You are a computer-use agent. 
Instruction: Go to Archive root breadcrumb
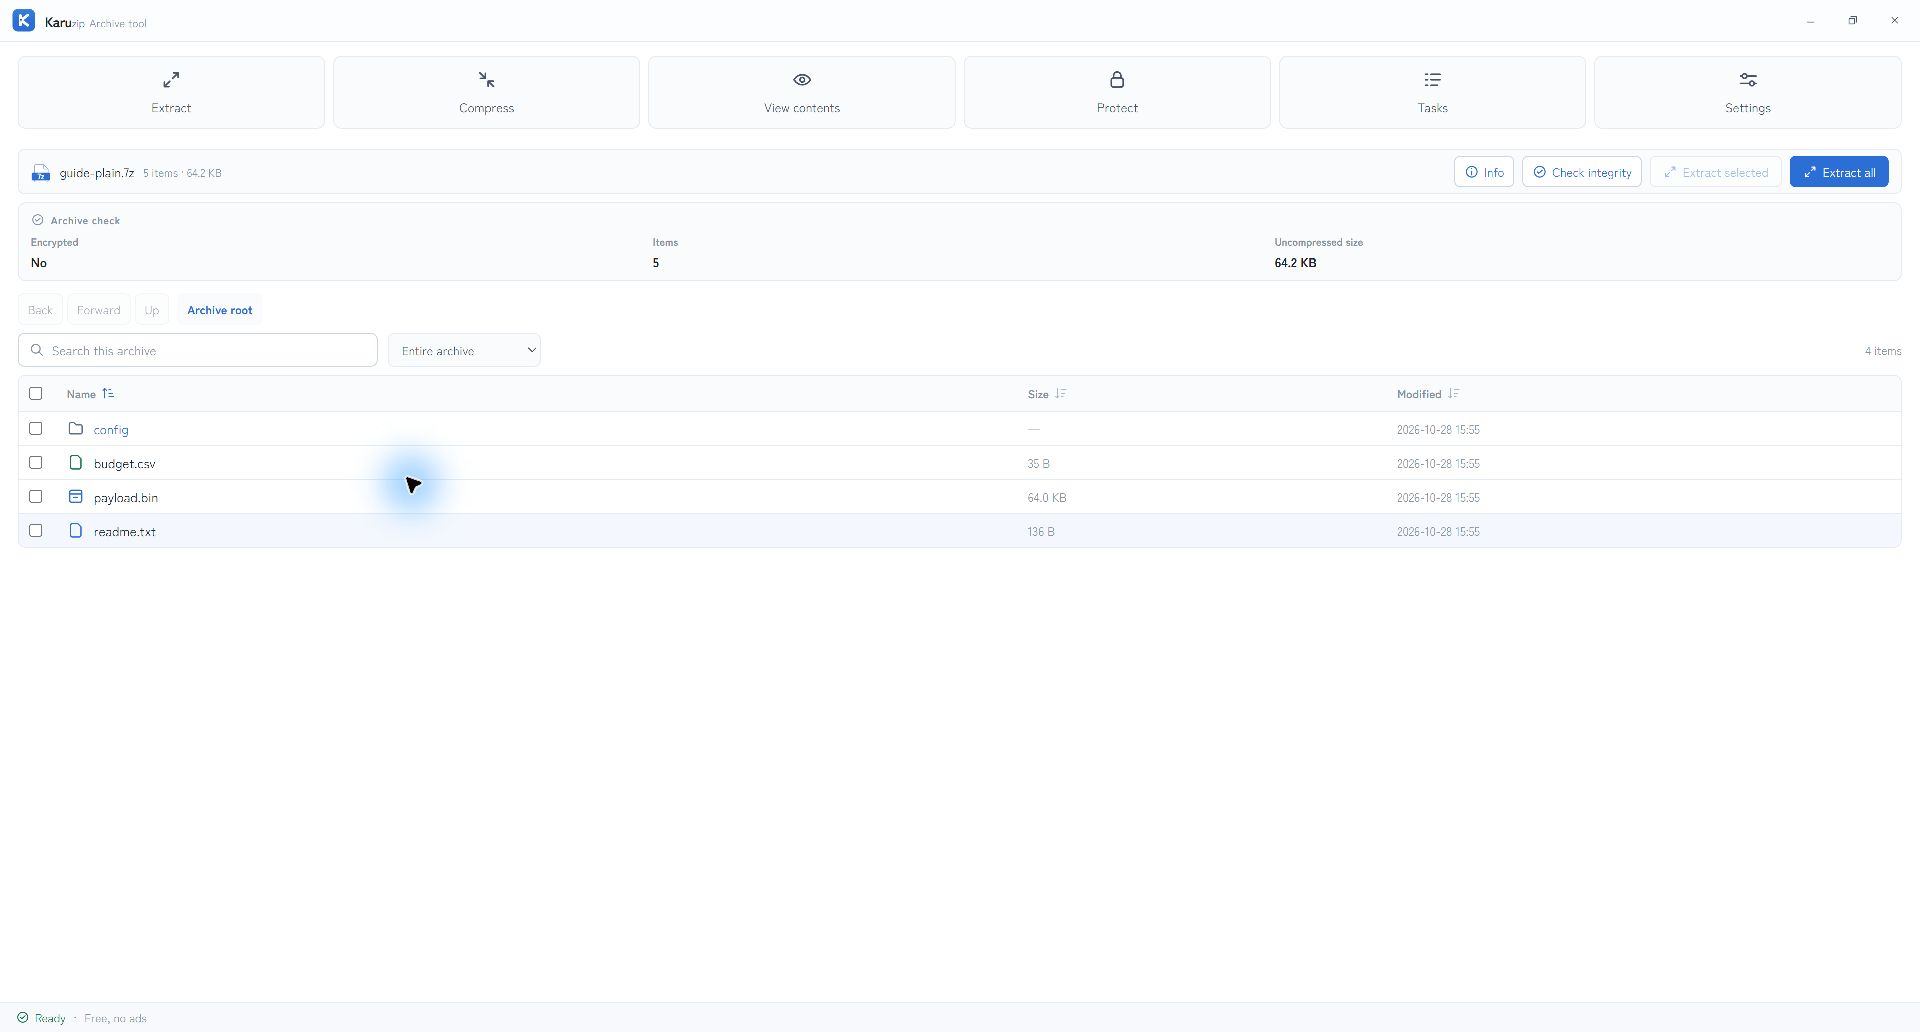[220, 310]
